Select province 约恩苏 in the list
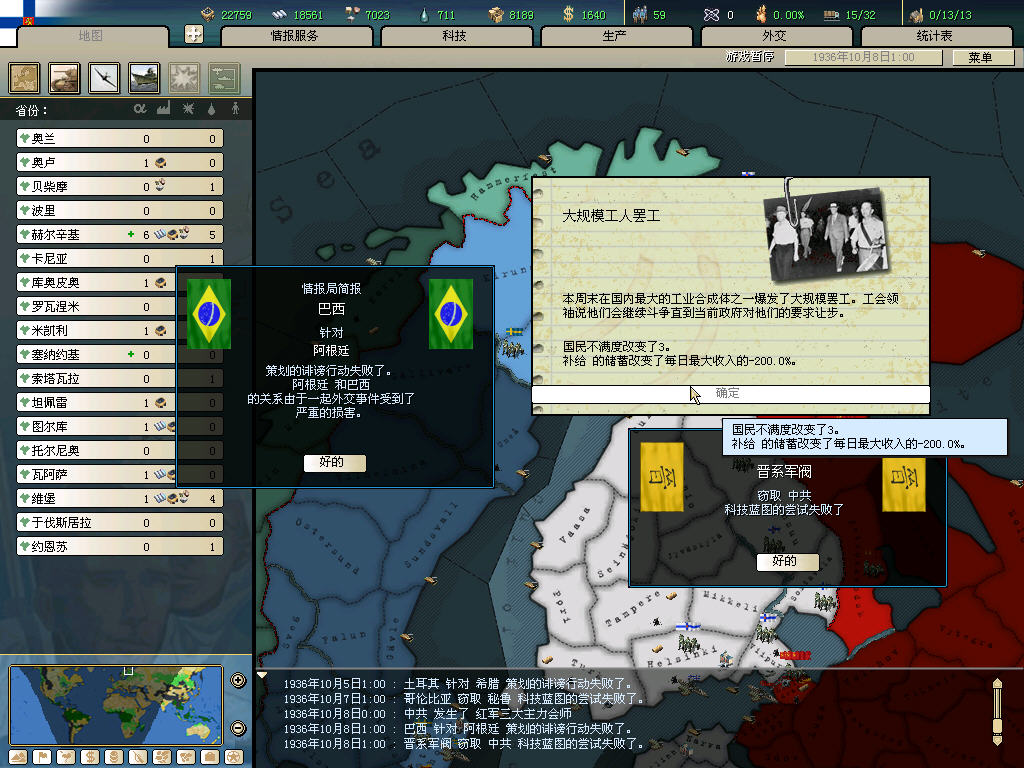The image size is (1024, 768). click(120, 547)
